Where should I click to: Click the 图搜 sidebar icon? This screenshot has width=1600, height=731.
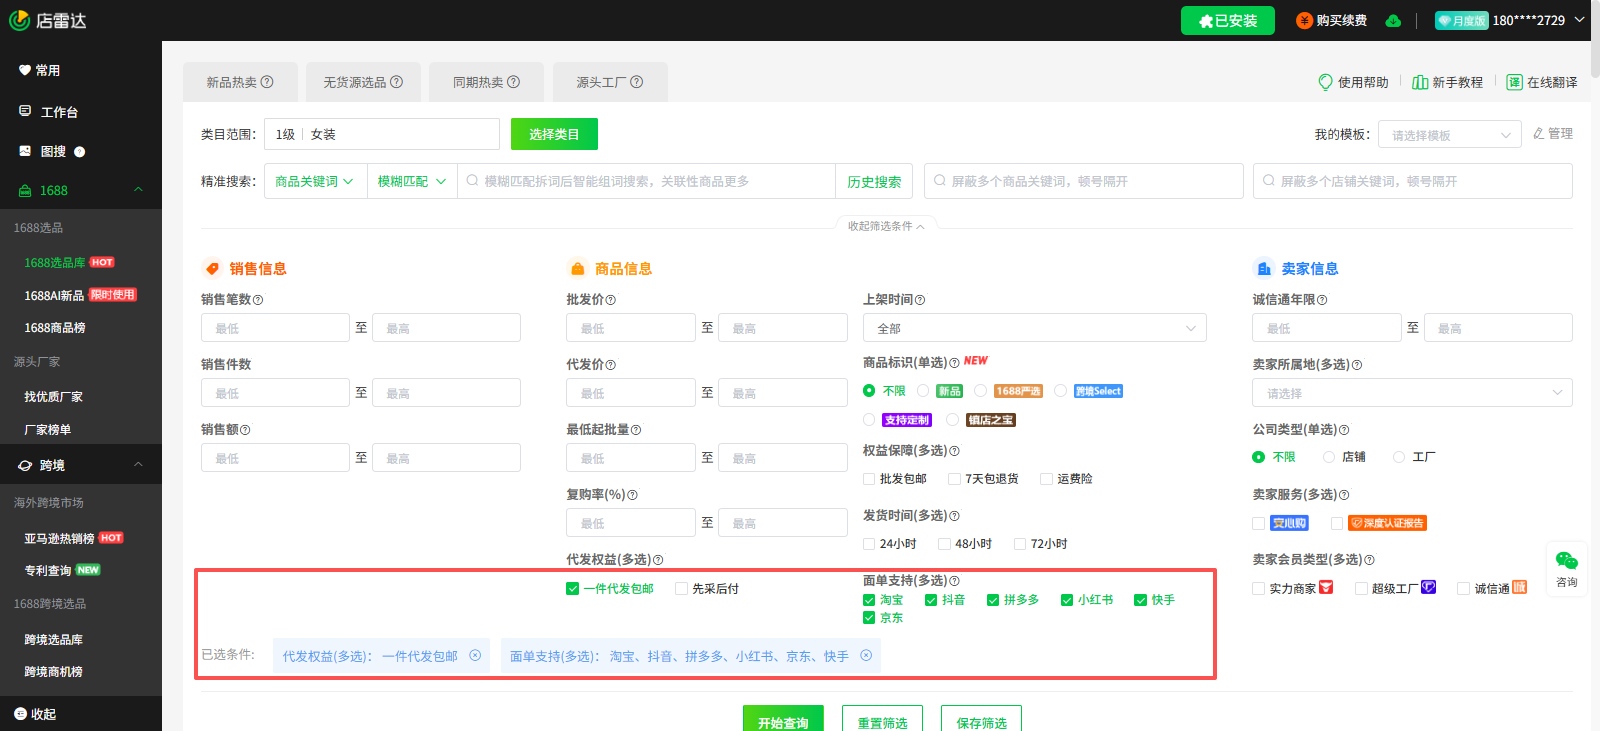[25, 151]
